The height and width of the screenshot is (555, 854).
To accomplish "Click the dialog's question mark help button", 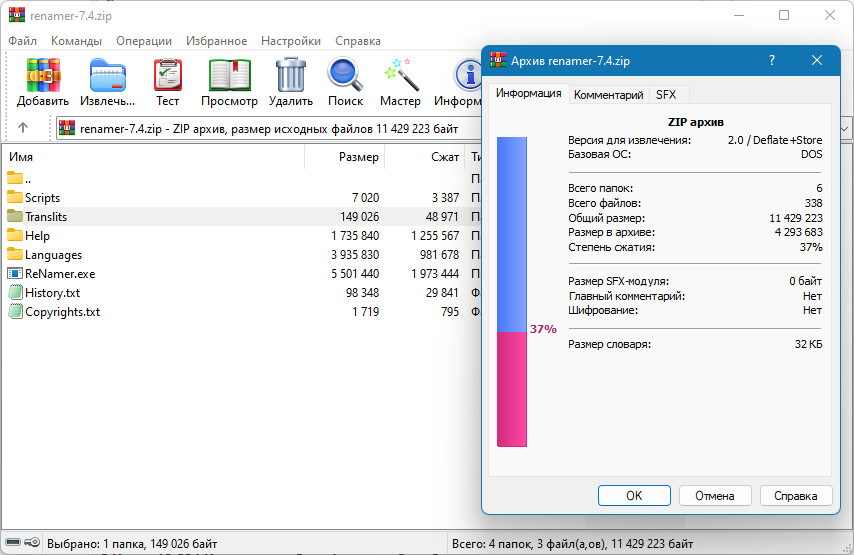I will [772, 60].
